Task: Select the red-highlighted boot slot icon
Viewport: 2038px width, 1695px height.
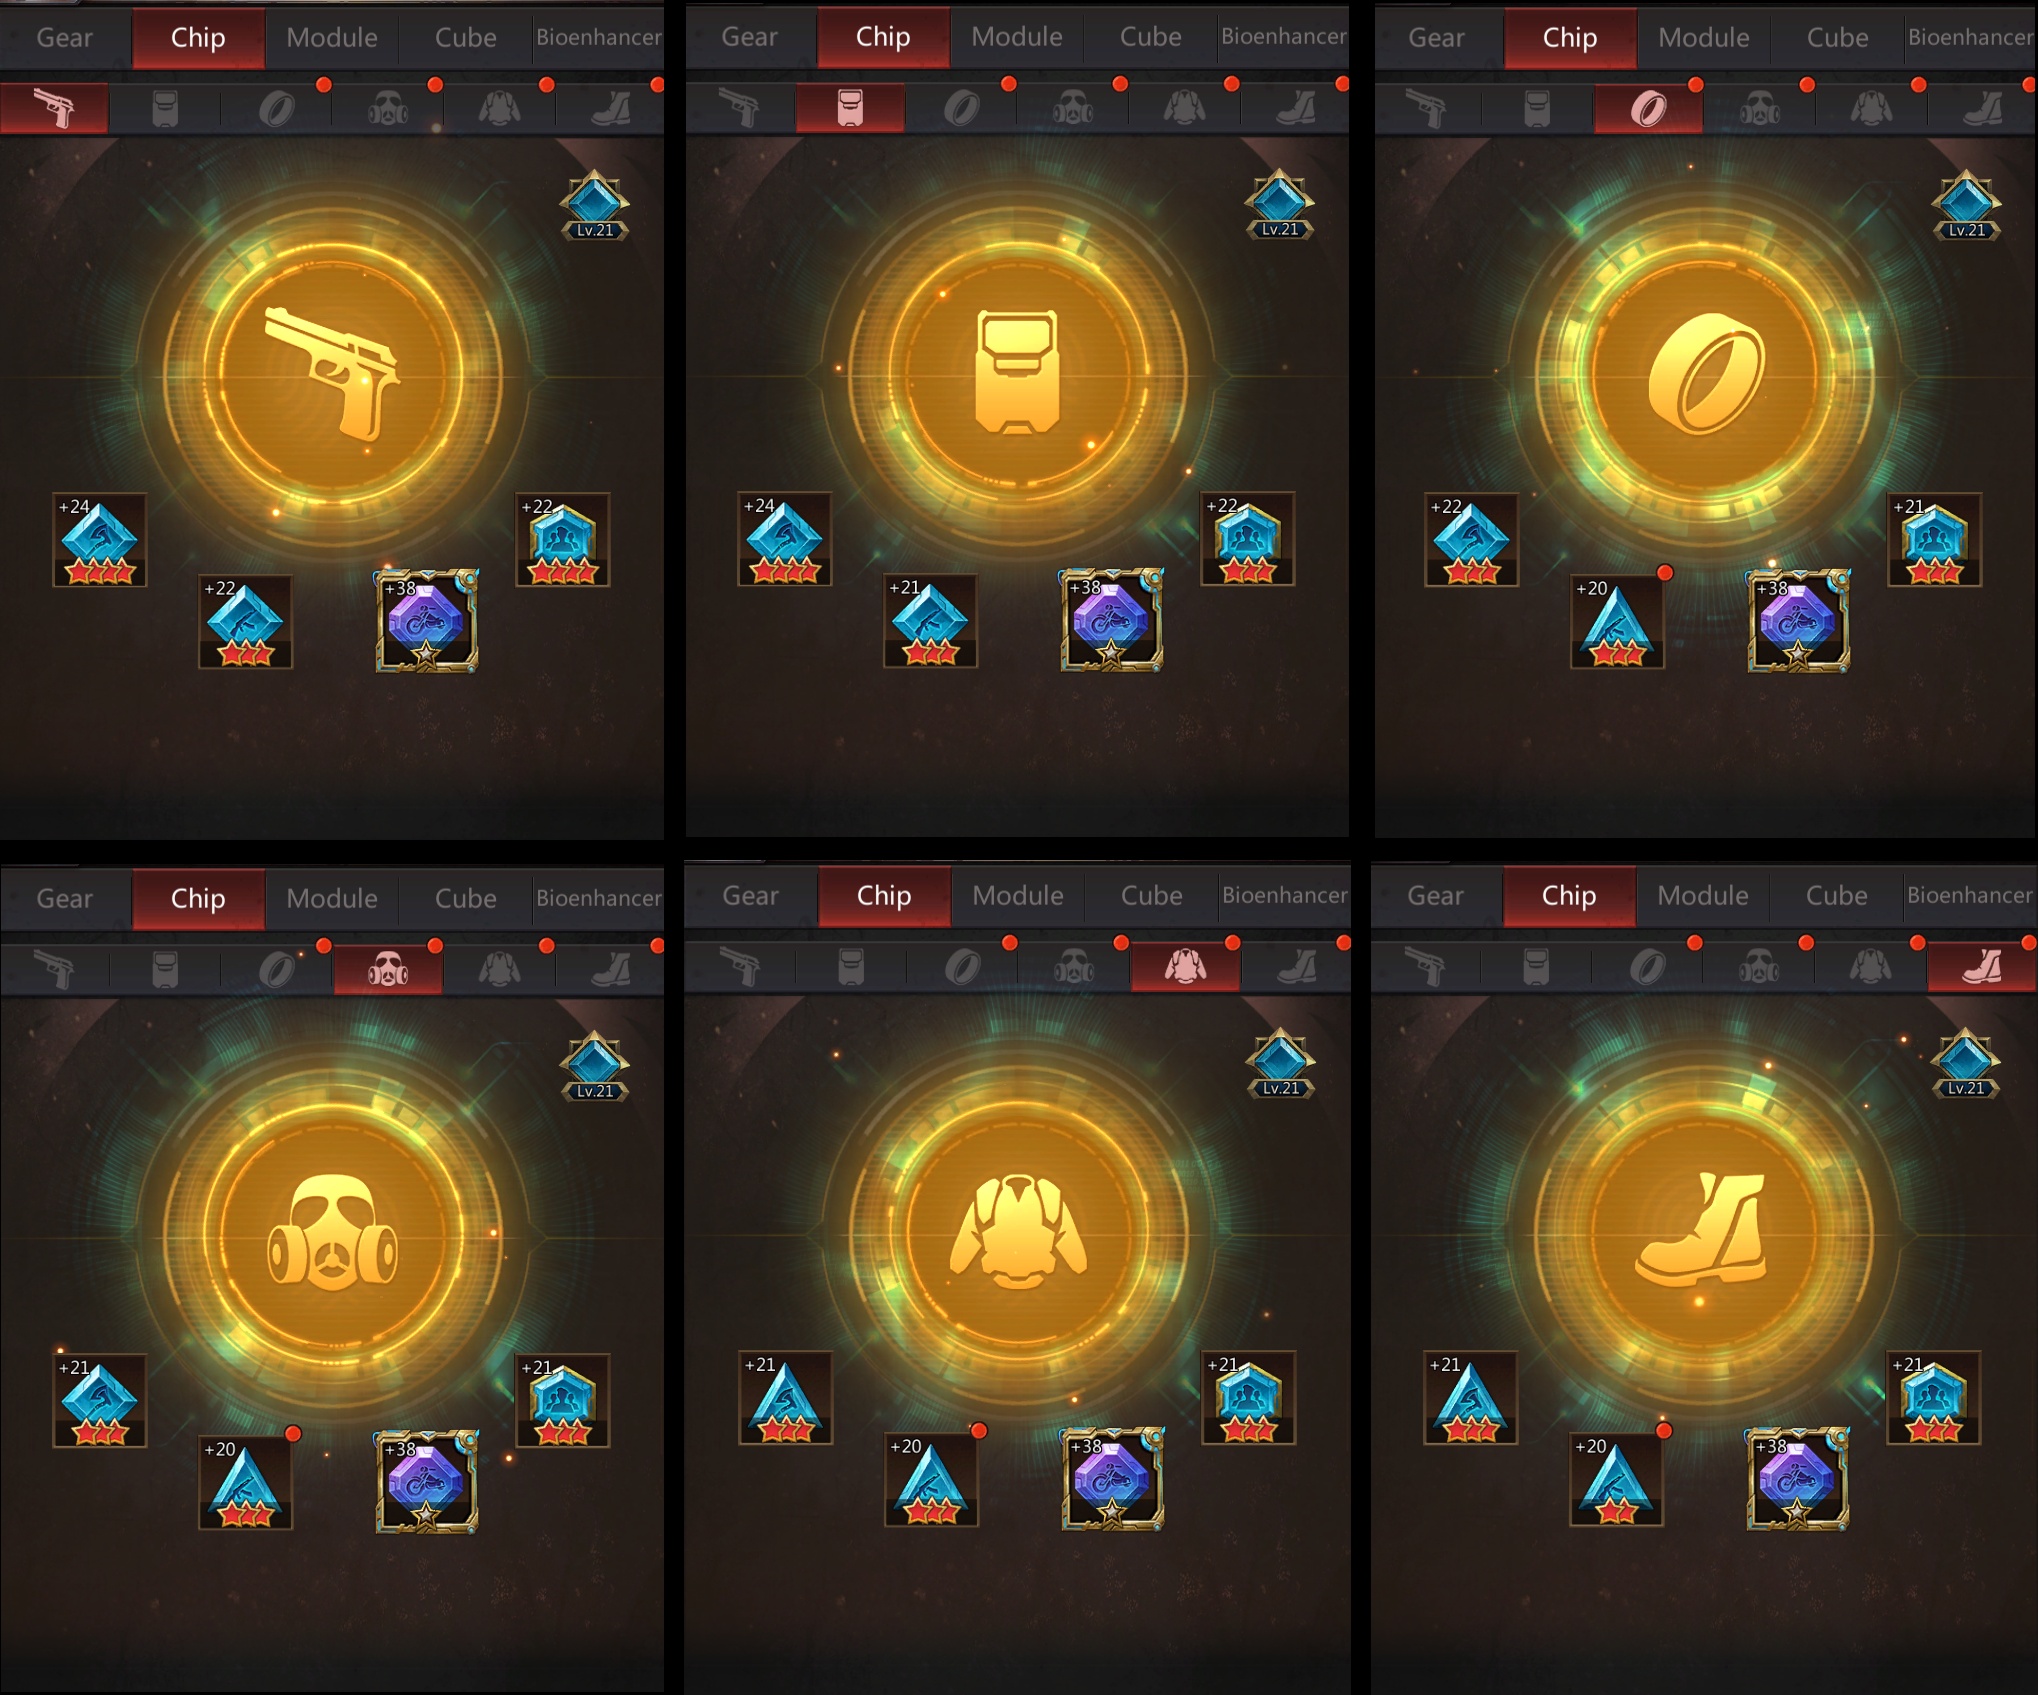Action: (1982, 967)
